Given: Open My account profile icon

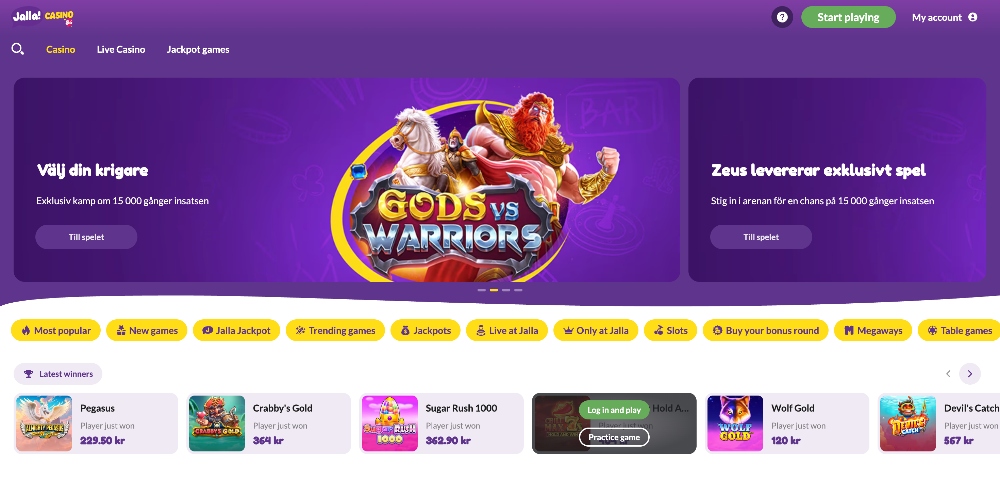Looking at the screenshot, I should coord(973,17).
